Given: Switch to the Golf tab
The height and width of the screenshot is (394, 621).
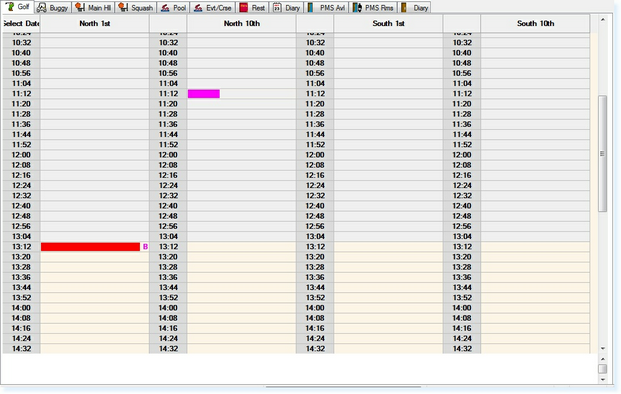Looking at the screenshot, I should (18, 7).
